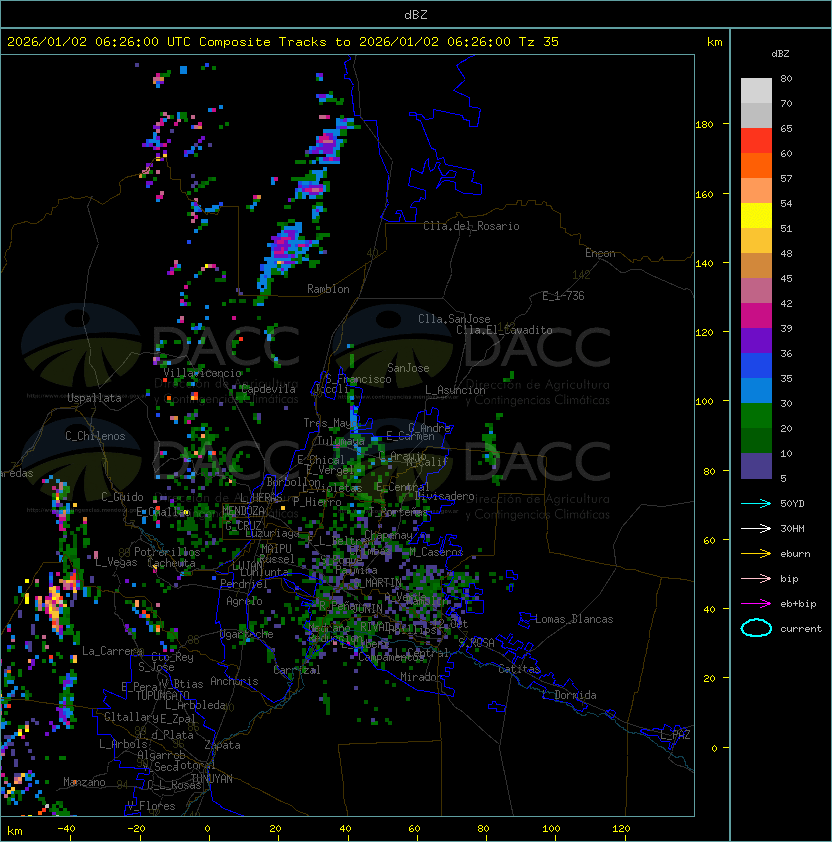Click the pink bip track arrow in the legend

(x=756, y=578)
